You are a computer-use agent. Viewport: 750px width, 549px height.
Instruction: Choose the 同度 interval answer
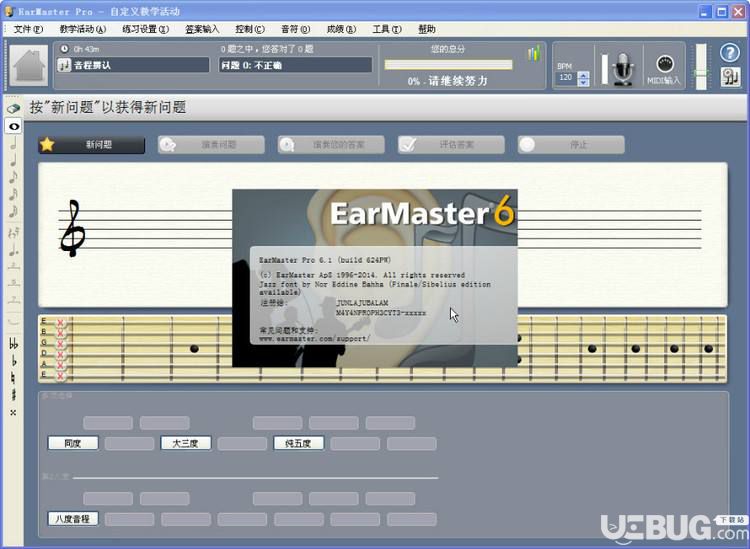73,443
